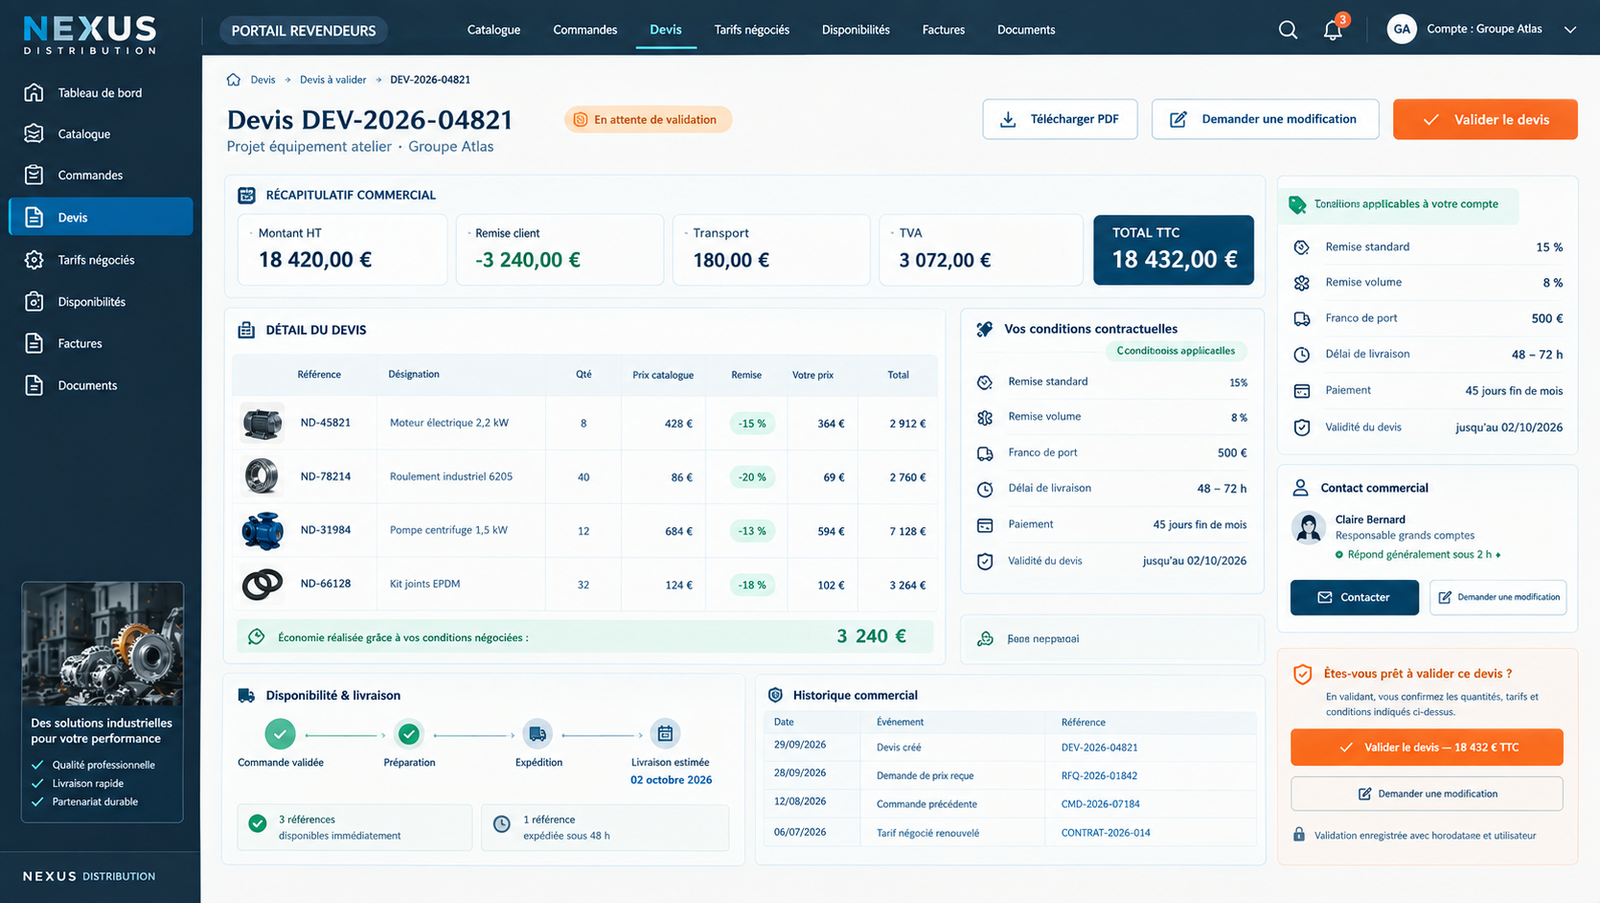1600x903 pixels.
Task: Click the Préparation checkmark step icon
Action: coord(409,734)
